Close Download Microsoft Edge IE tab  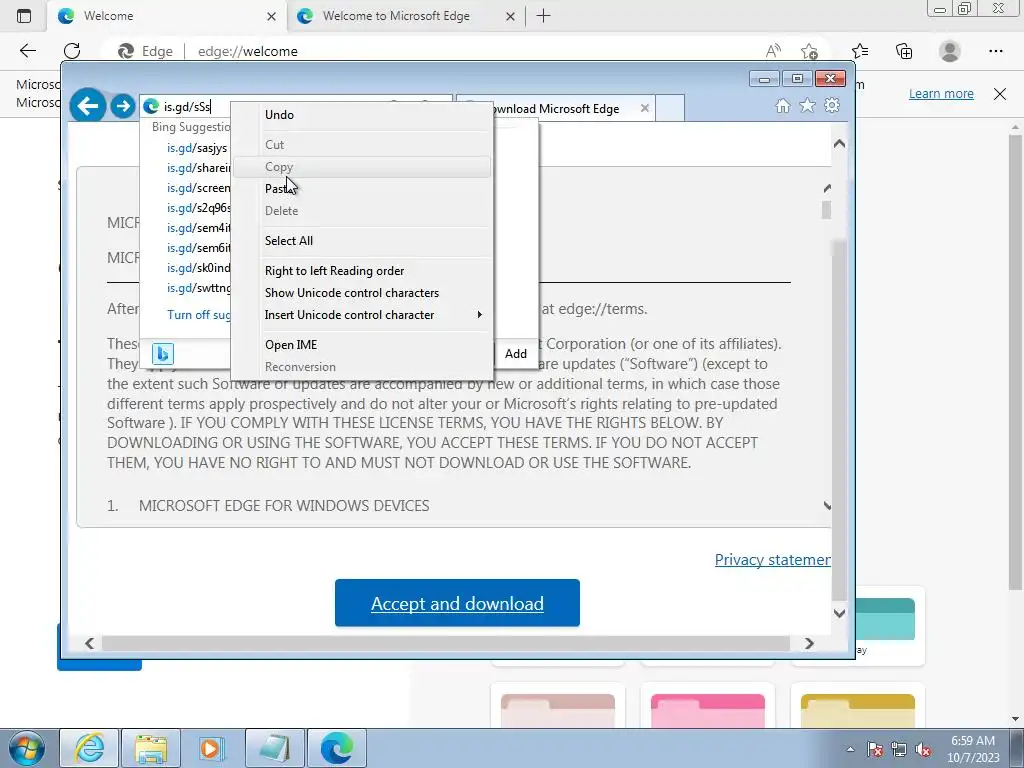point(645,108)
